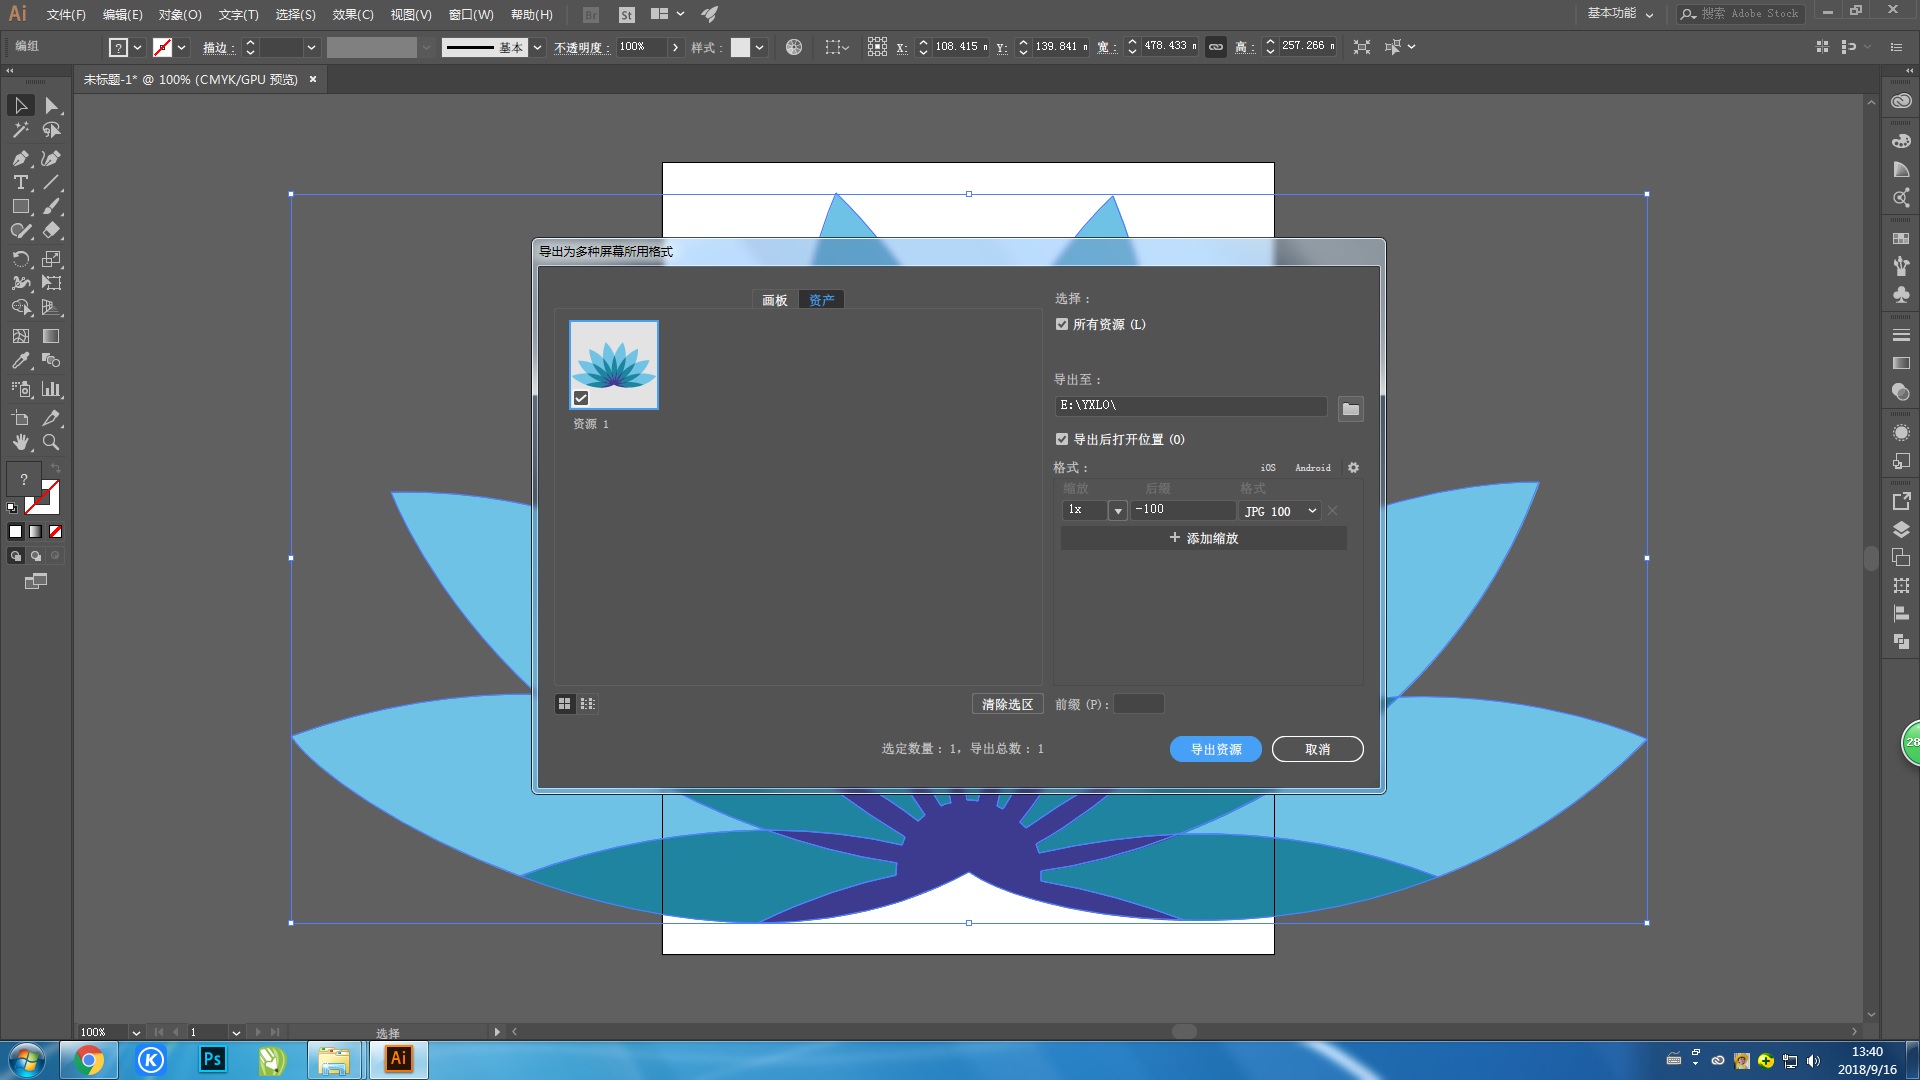The height and width of the screenshot is (1080, 1920).
Task: Open the 文件(F) menu
Action: [66, 15]
